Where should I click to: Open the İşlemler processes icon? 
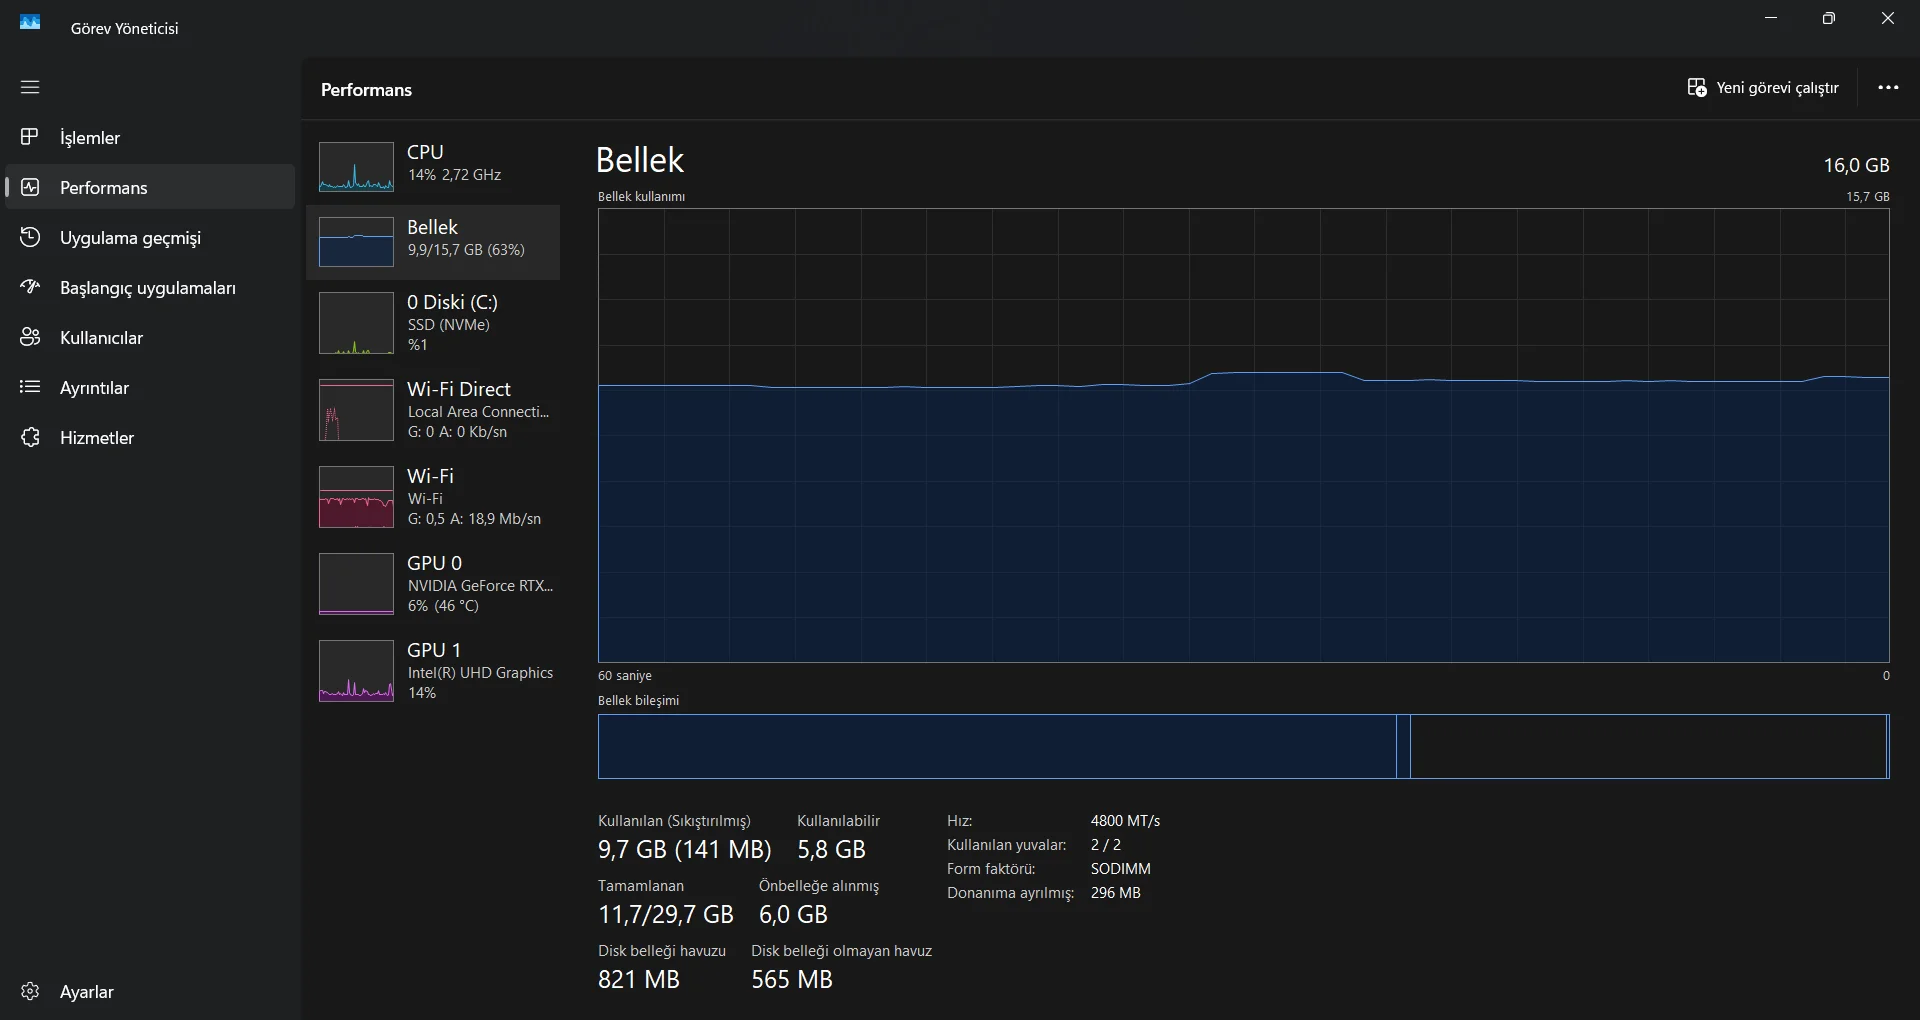click(30, 137)
